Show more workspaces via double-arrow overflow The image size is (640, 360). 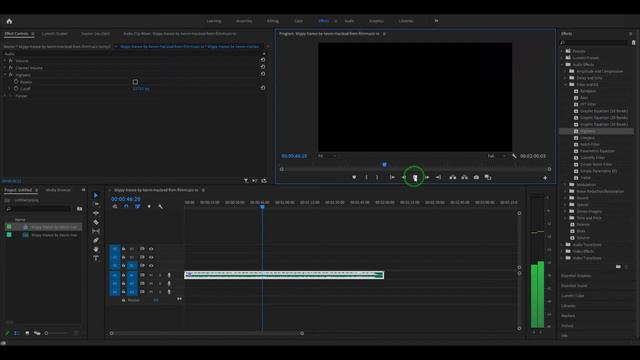[436, 21]
